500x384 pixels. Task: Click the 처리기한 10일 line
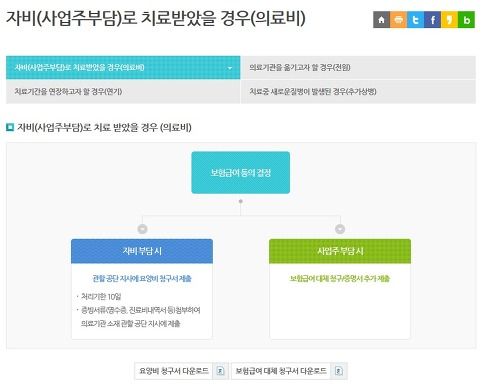click(101, 296)
